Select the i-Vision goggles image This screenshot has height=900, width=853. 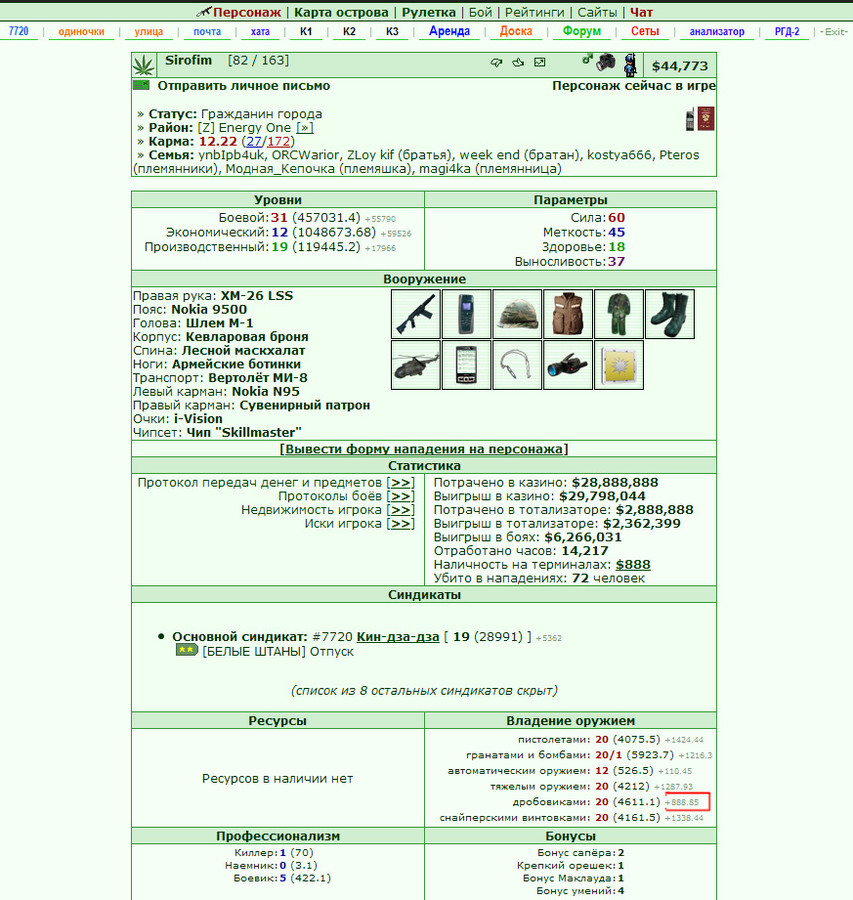[568, 365]
